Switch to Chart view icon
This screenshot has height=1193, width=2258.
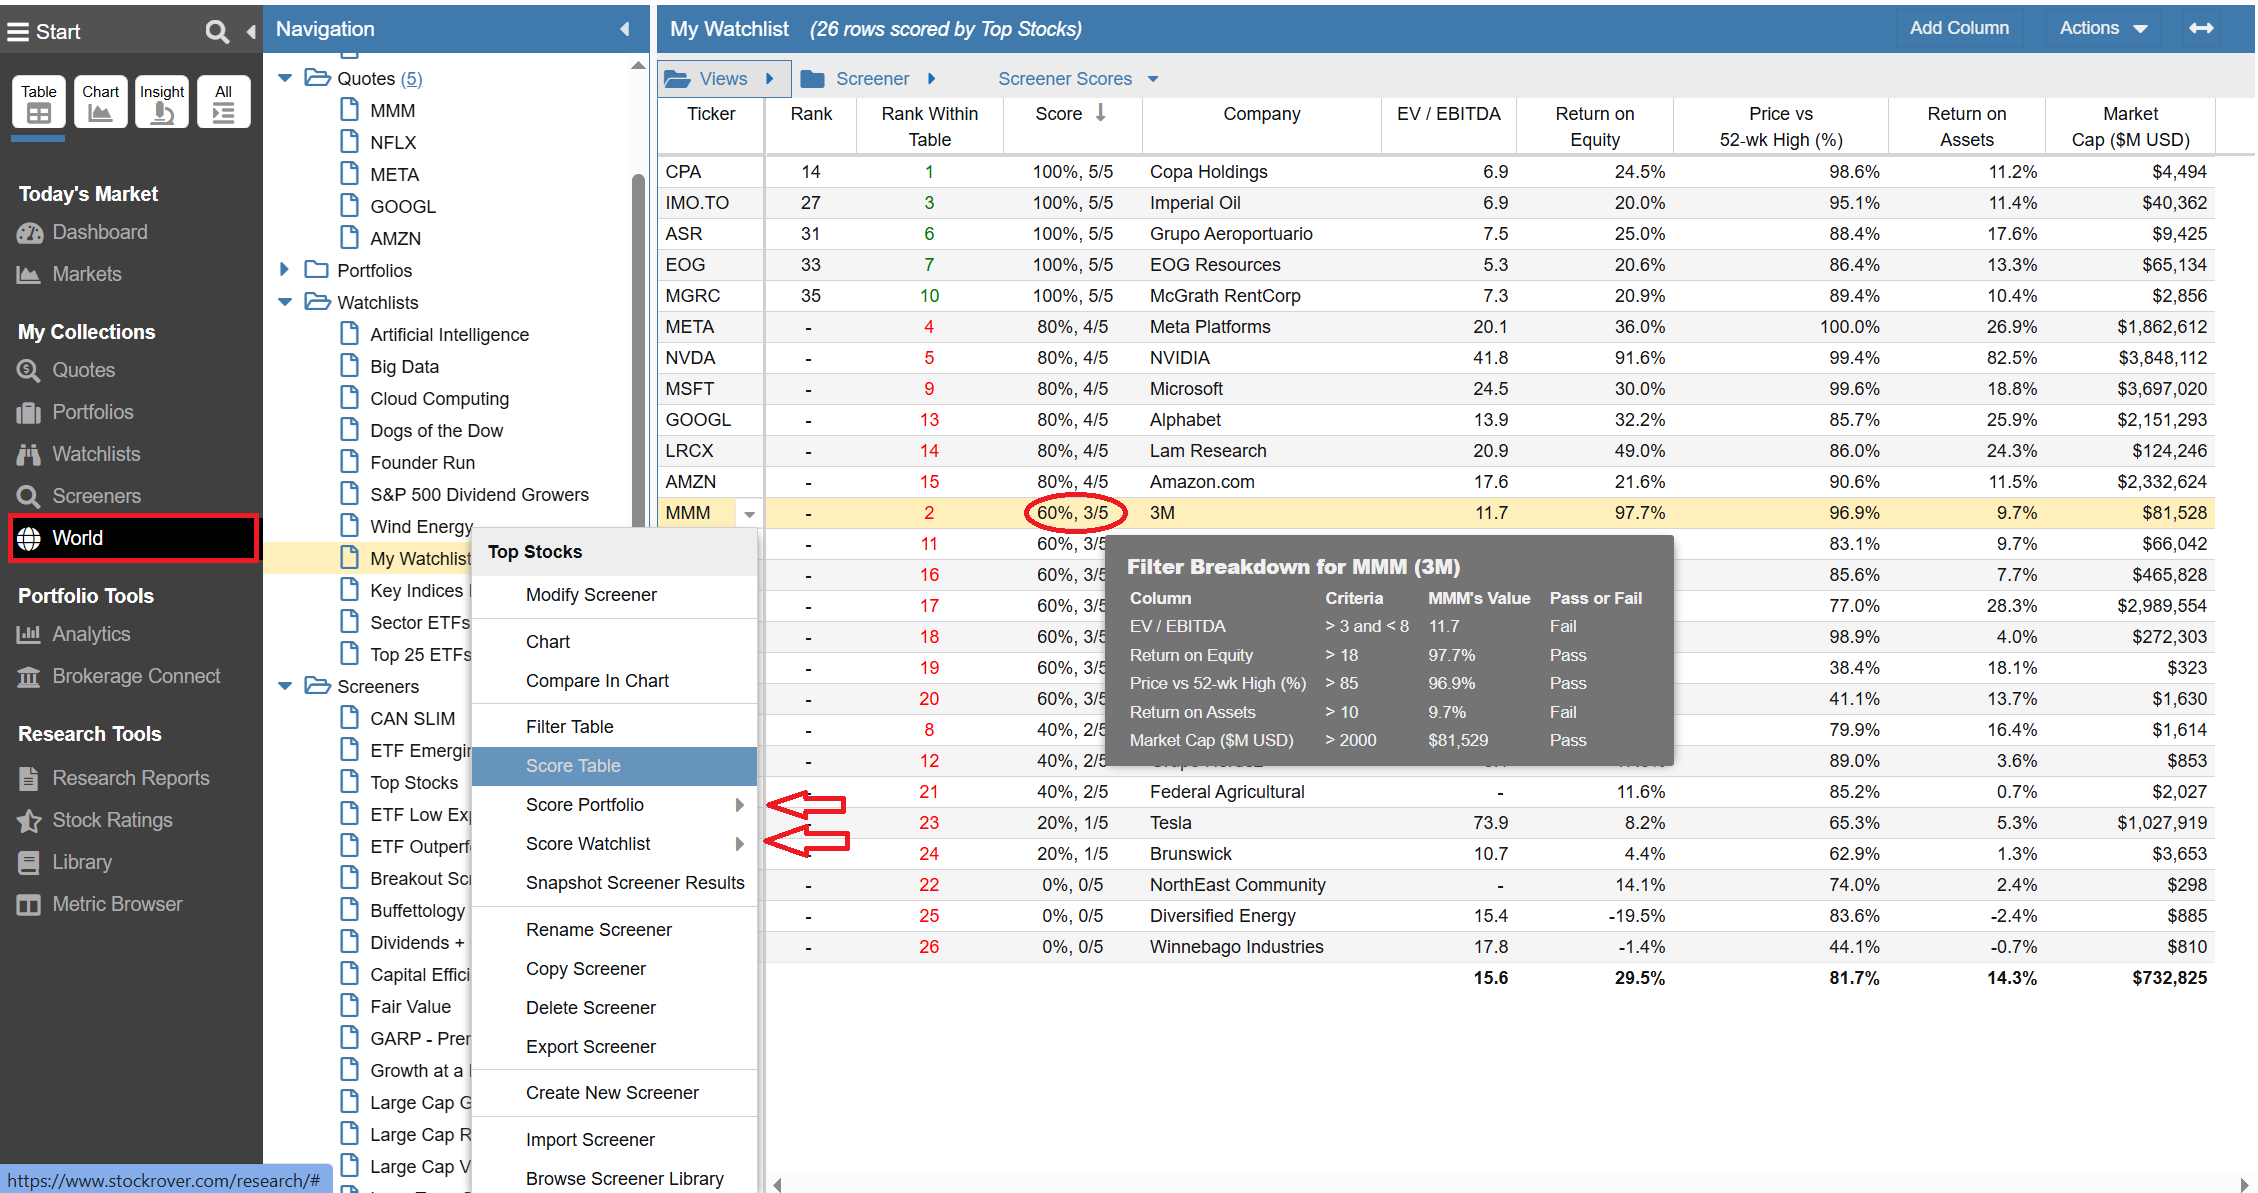101,102
